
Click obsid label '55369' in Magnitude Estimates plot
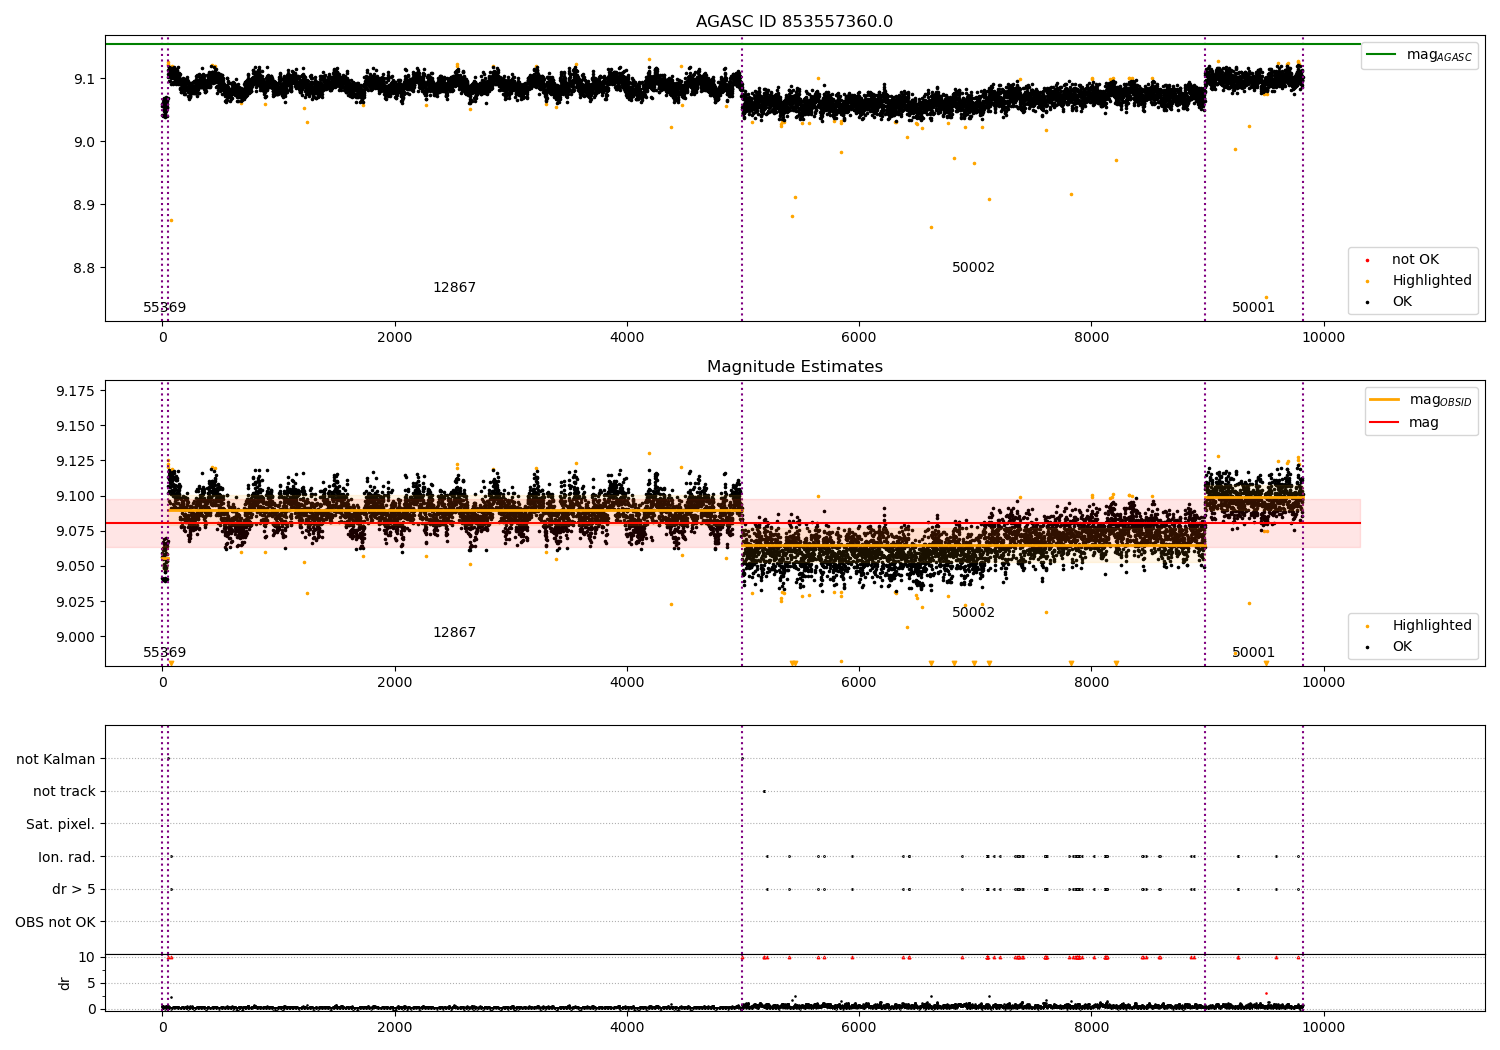[x=164, y=653]
